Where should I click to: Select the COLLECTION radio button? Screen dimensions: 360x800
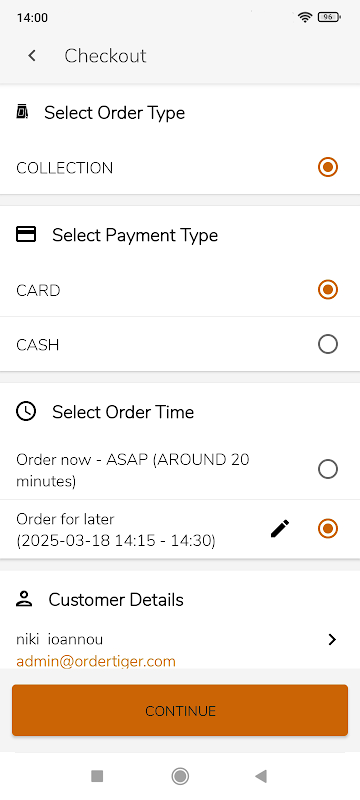pos(328,167)
